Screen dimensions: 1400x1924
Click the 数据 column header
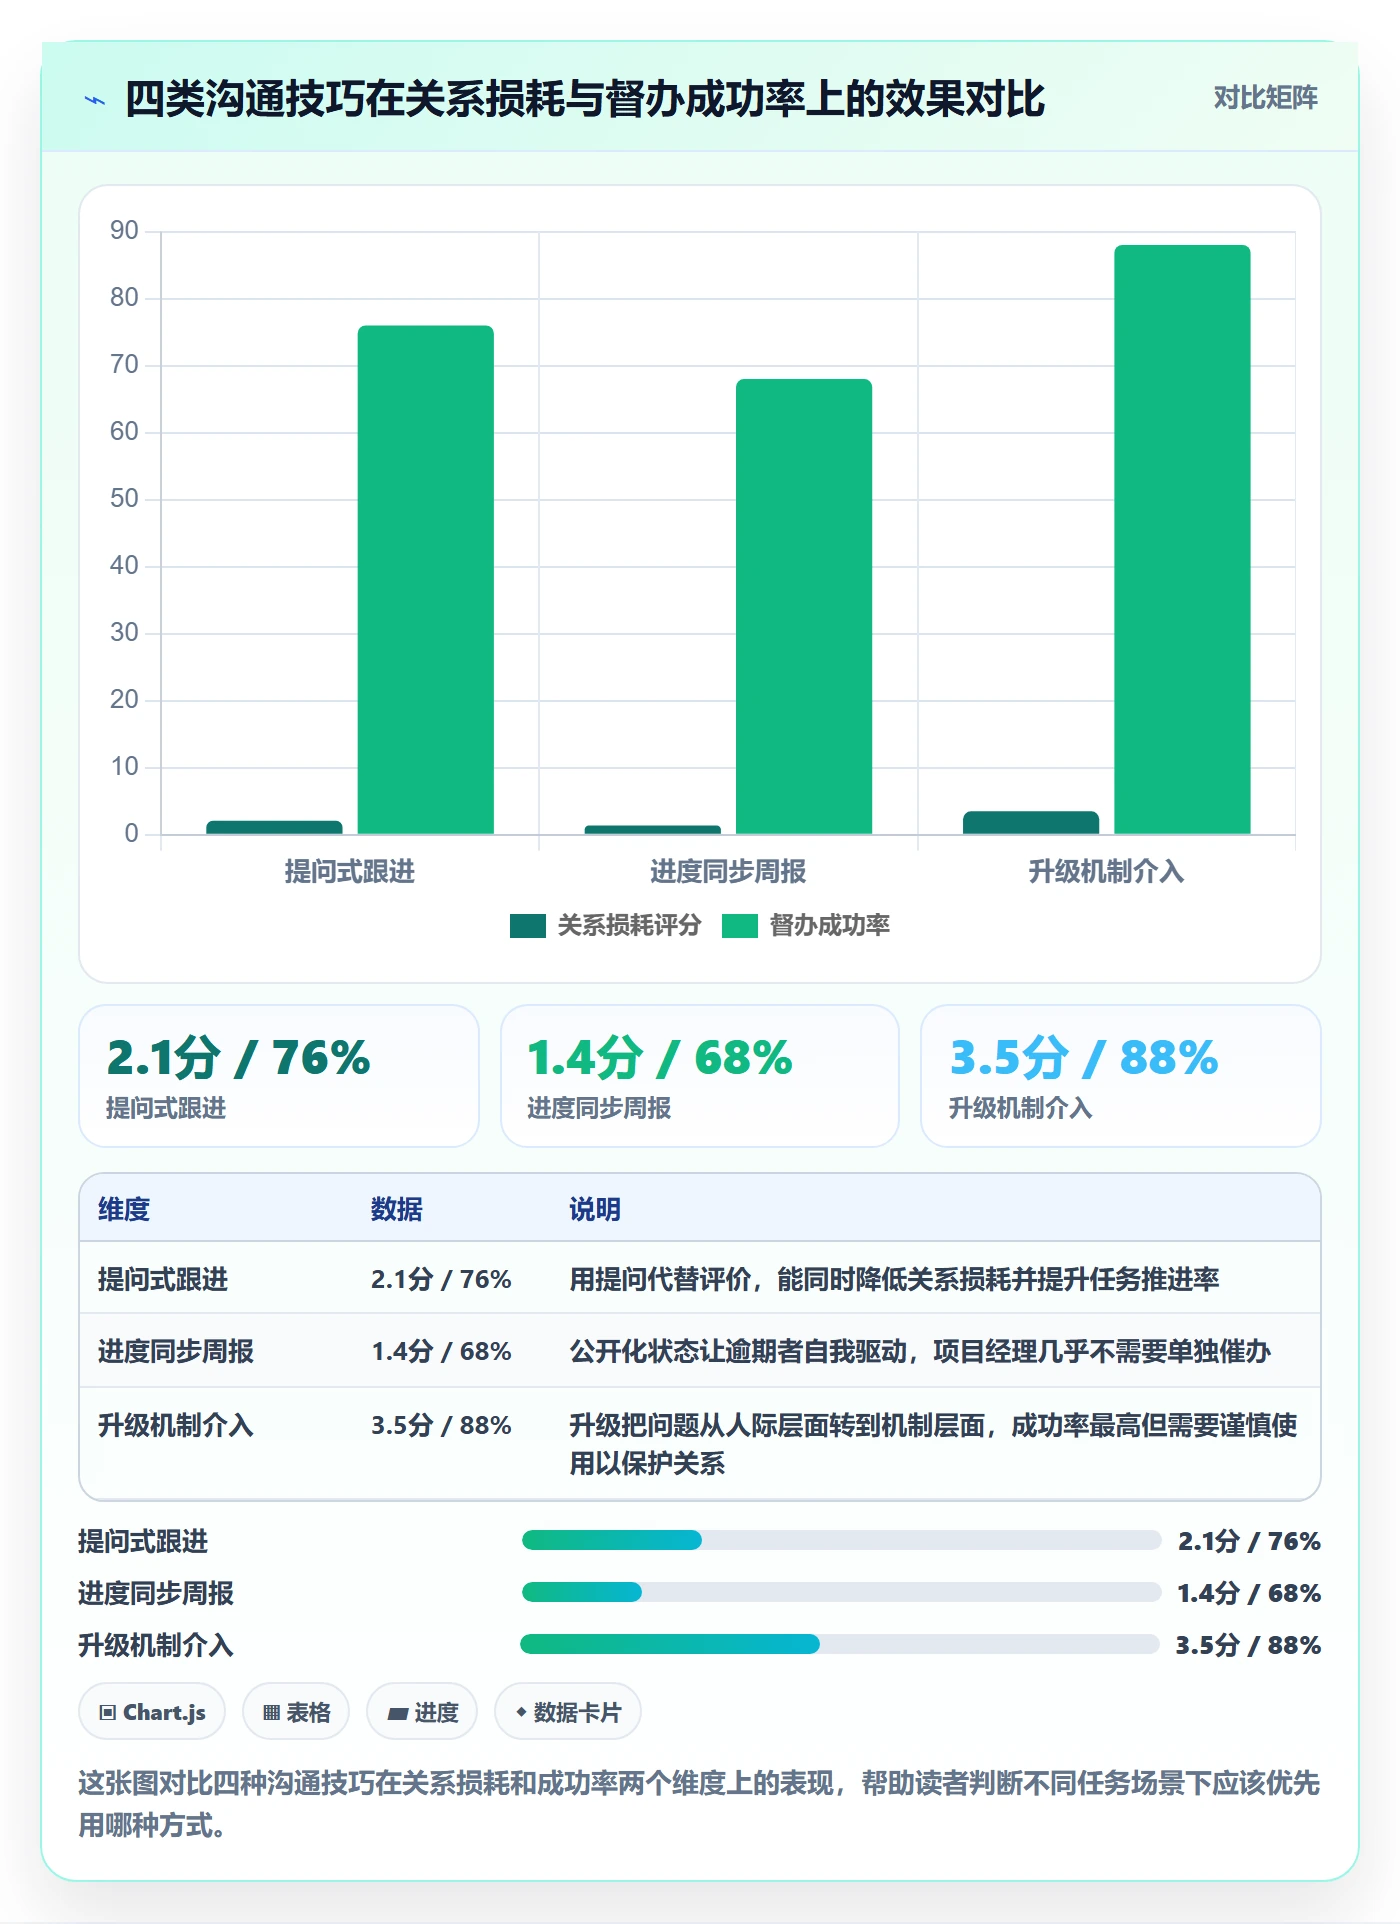[396, 1209]
